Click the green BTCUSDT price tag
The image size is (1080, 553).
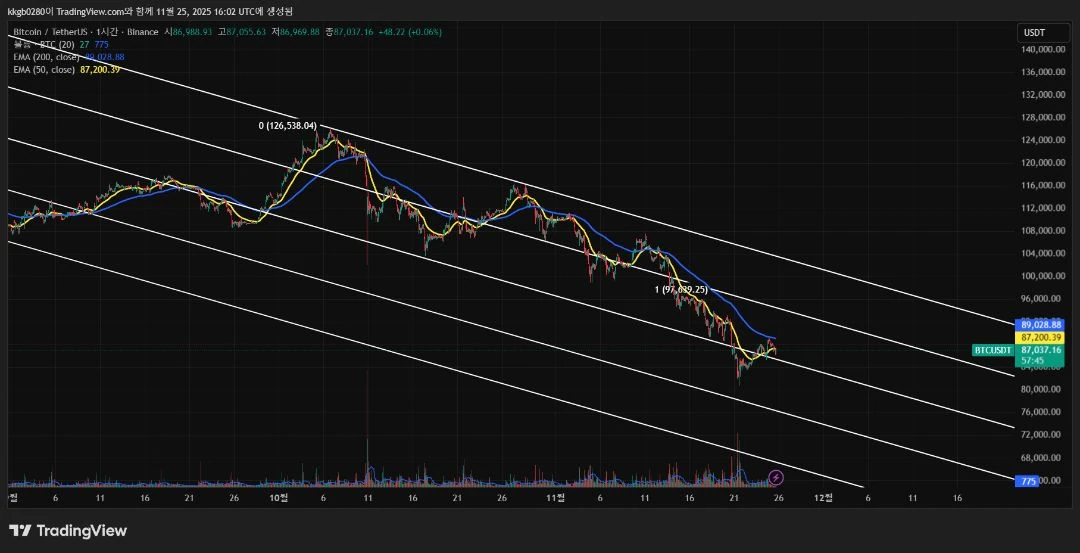click(993, 351)
